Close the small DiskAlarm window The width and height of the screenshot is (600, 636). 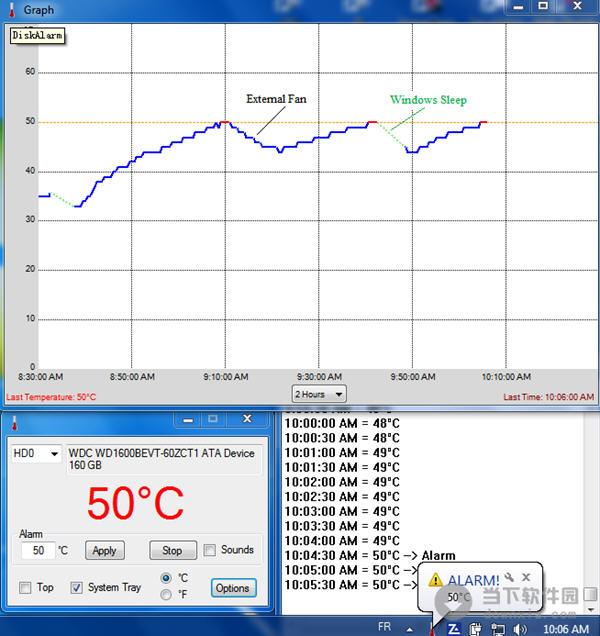tap(247, 419)
